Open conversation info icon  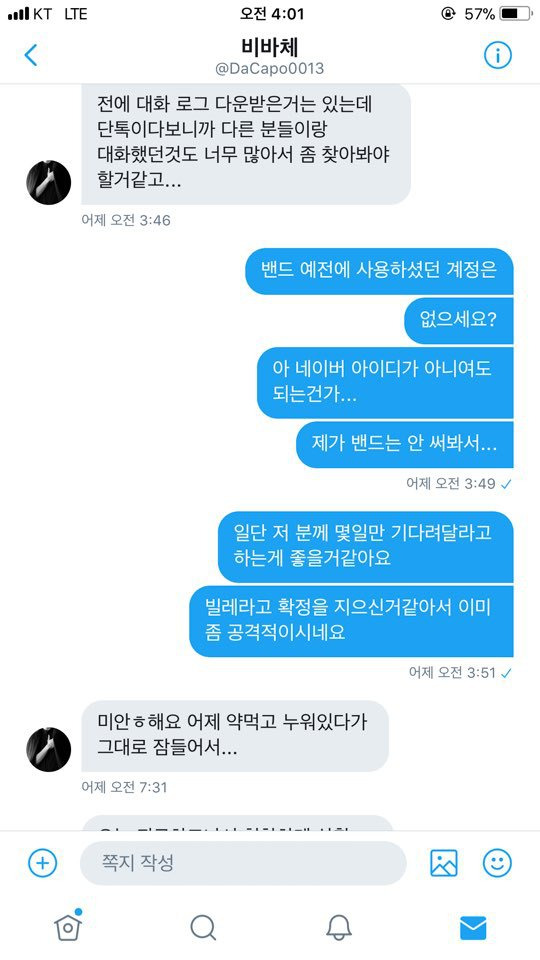click(498, 56)
